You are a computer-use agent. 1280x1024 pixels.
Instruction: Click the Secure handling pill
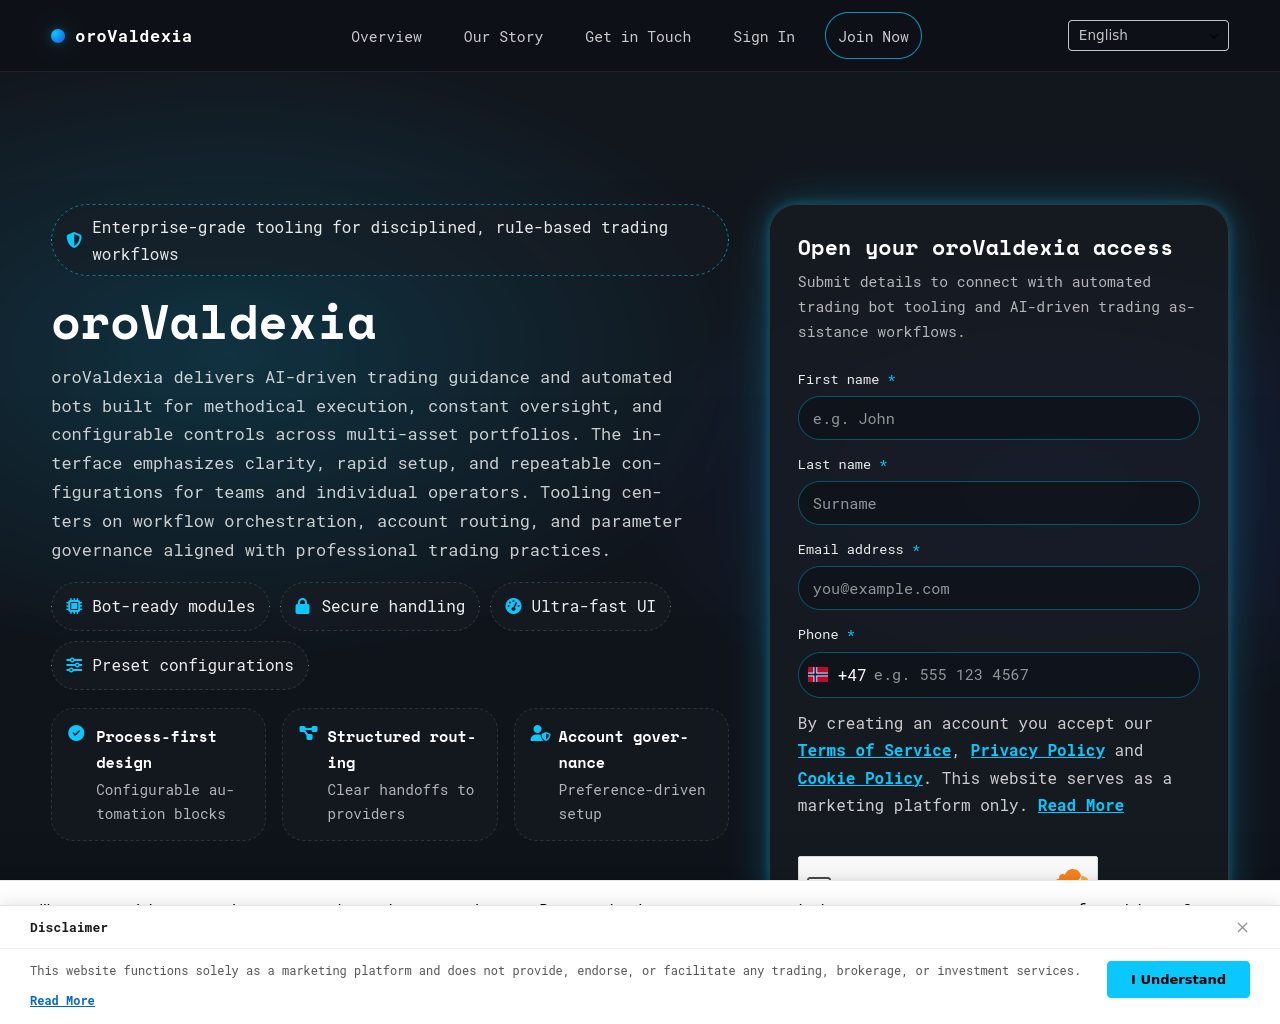click(380, 606)
